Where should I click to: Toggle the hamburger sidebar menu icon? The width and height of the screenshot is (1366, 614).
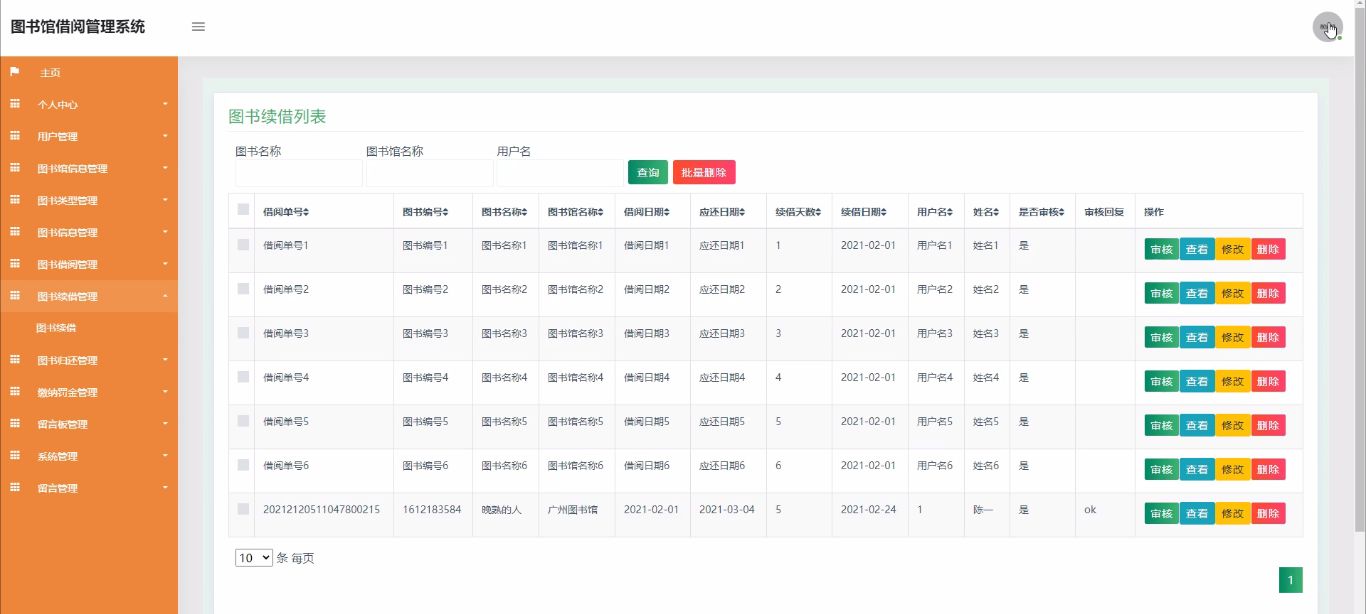click(x=198, y=27)
